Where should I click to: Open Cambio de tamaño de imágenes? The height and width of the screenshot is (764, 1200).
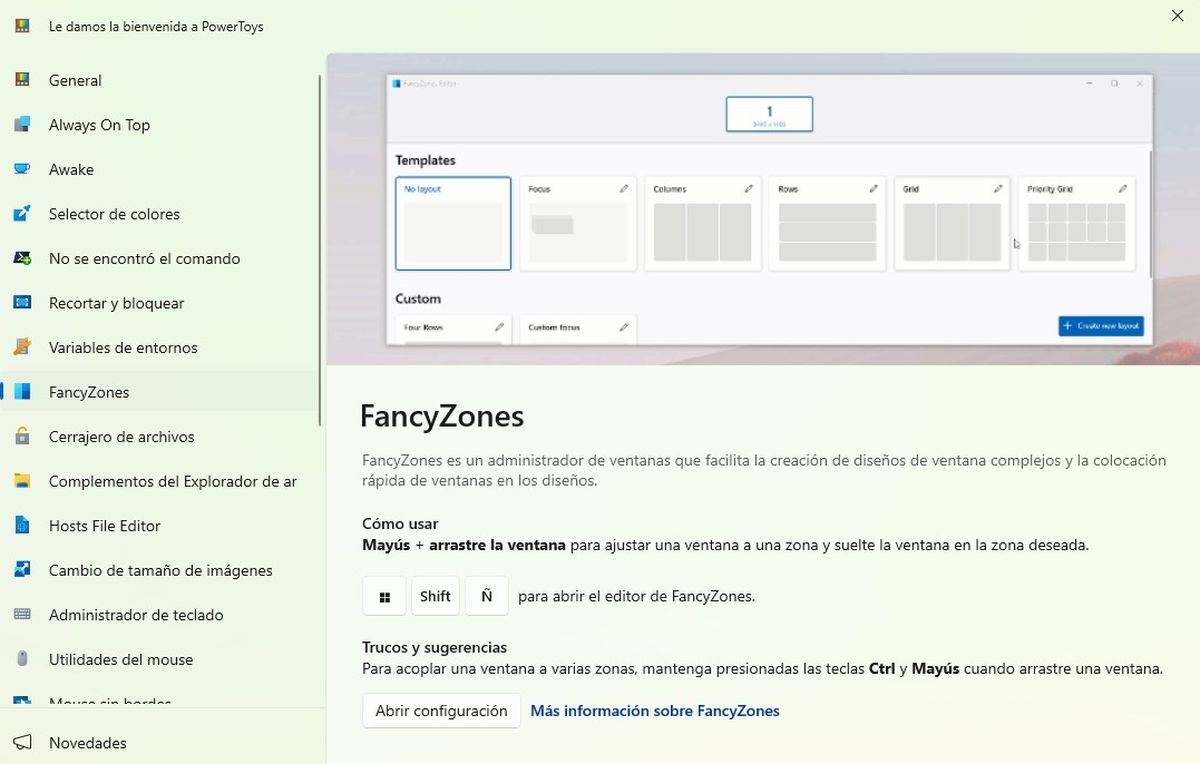tap(160, 570)
